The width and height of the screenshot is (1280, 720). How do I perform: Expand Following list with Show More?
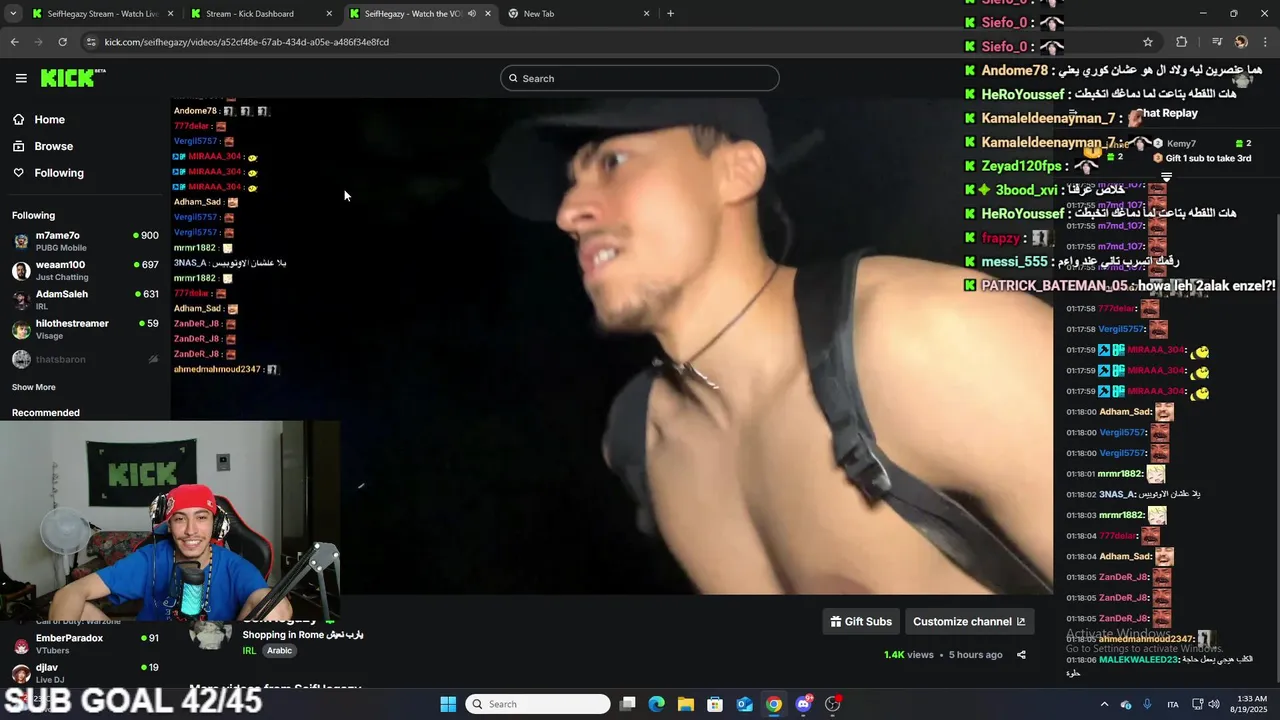coord(34,387)
